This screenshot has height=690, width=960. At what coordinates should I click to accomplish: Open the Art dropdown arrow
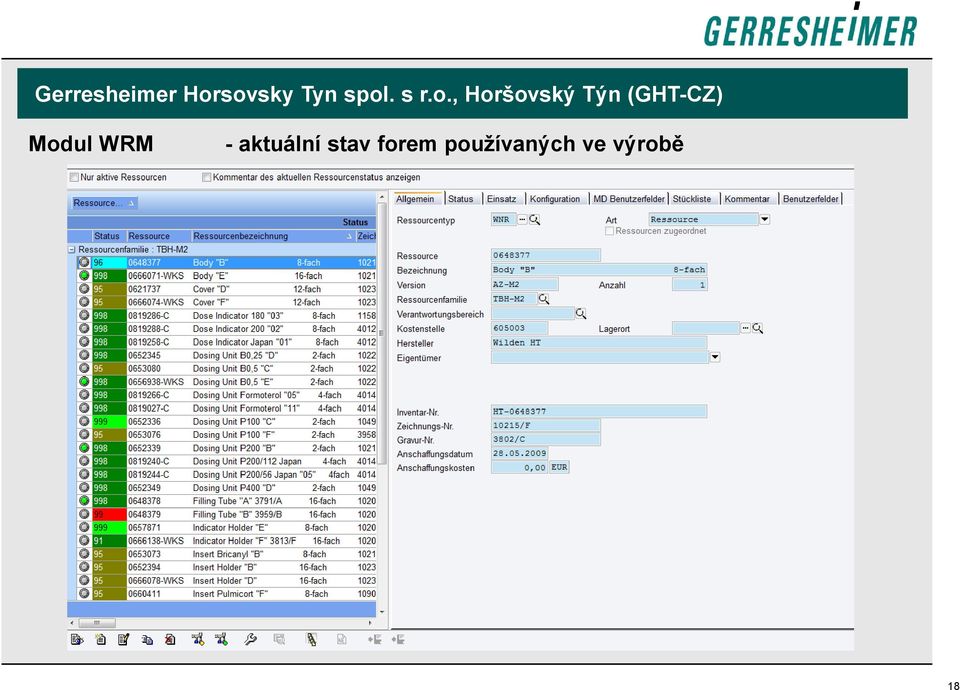tap(765, 219)
